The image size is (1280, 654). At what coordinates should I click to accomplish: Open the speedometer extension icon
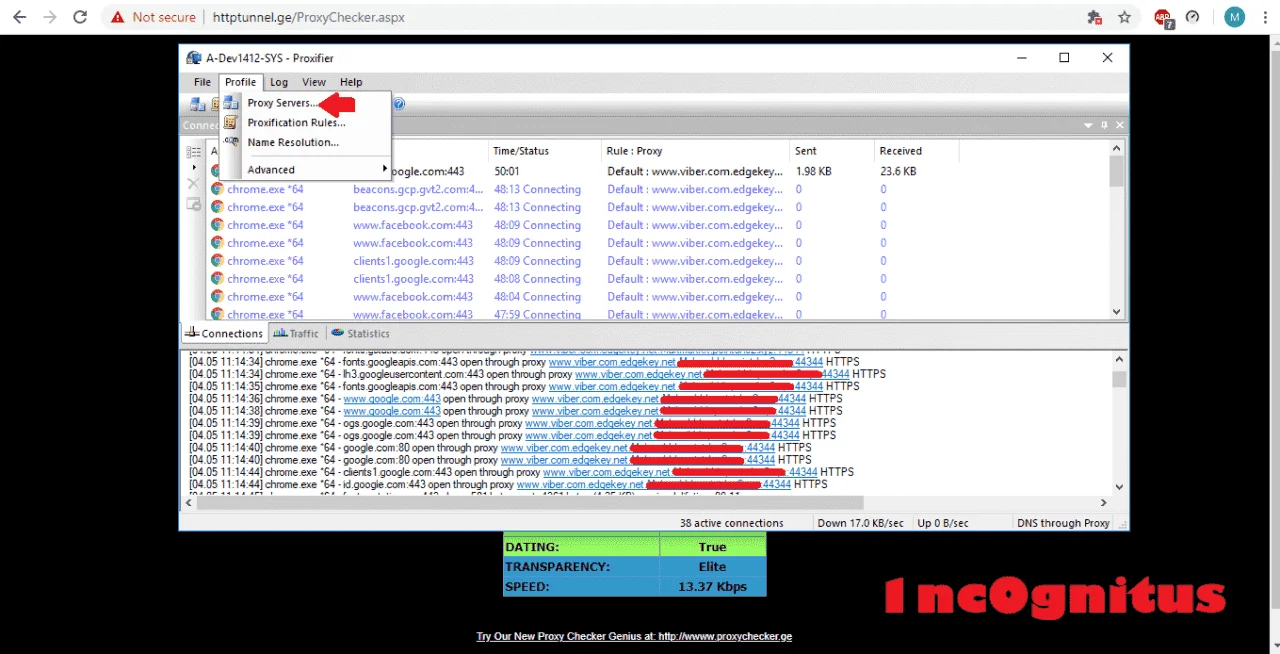pyautogui.click(x=1192, y=17)
